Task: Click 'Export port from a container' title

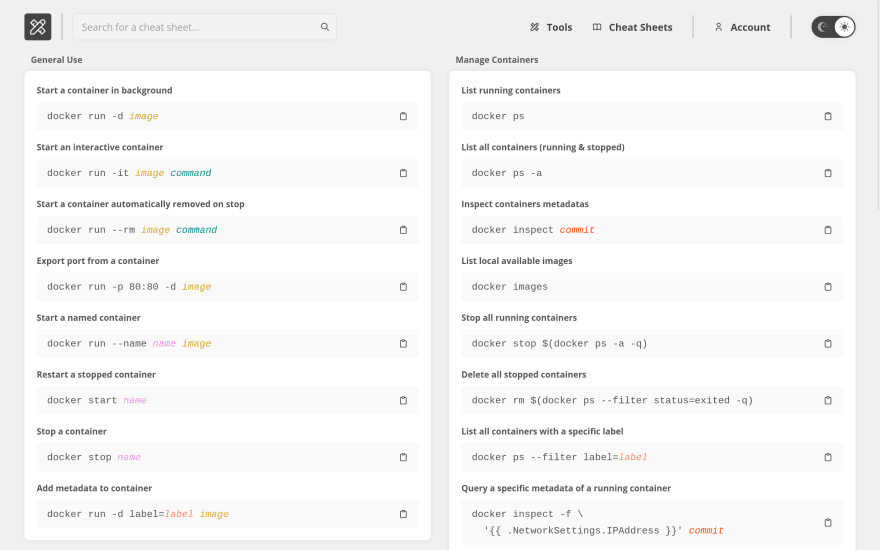Action: 98,260
